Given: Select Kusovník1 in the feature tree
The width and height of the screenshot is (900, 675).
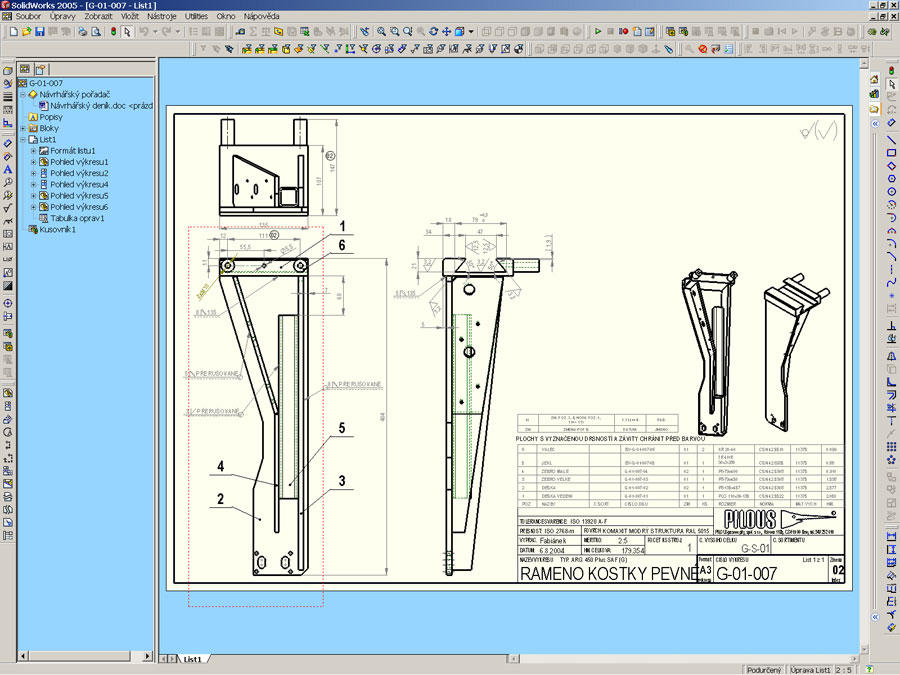Looking at the screenshot, I should 57,229.
